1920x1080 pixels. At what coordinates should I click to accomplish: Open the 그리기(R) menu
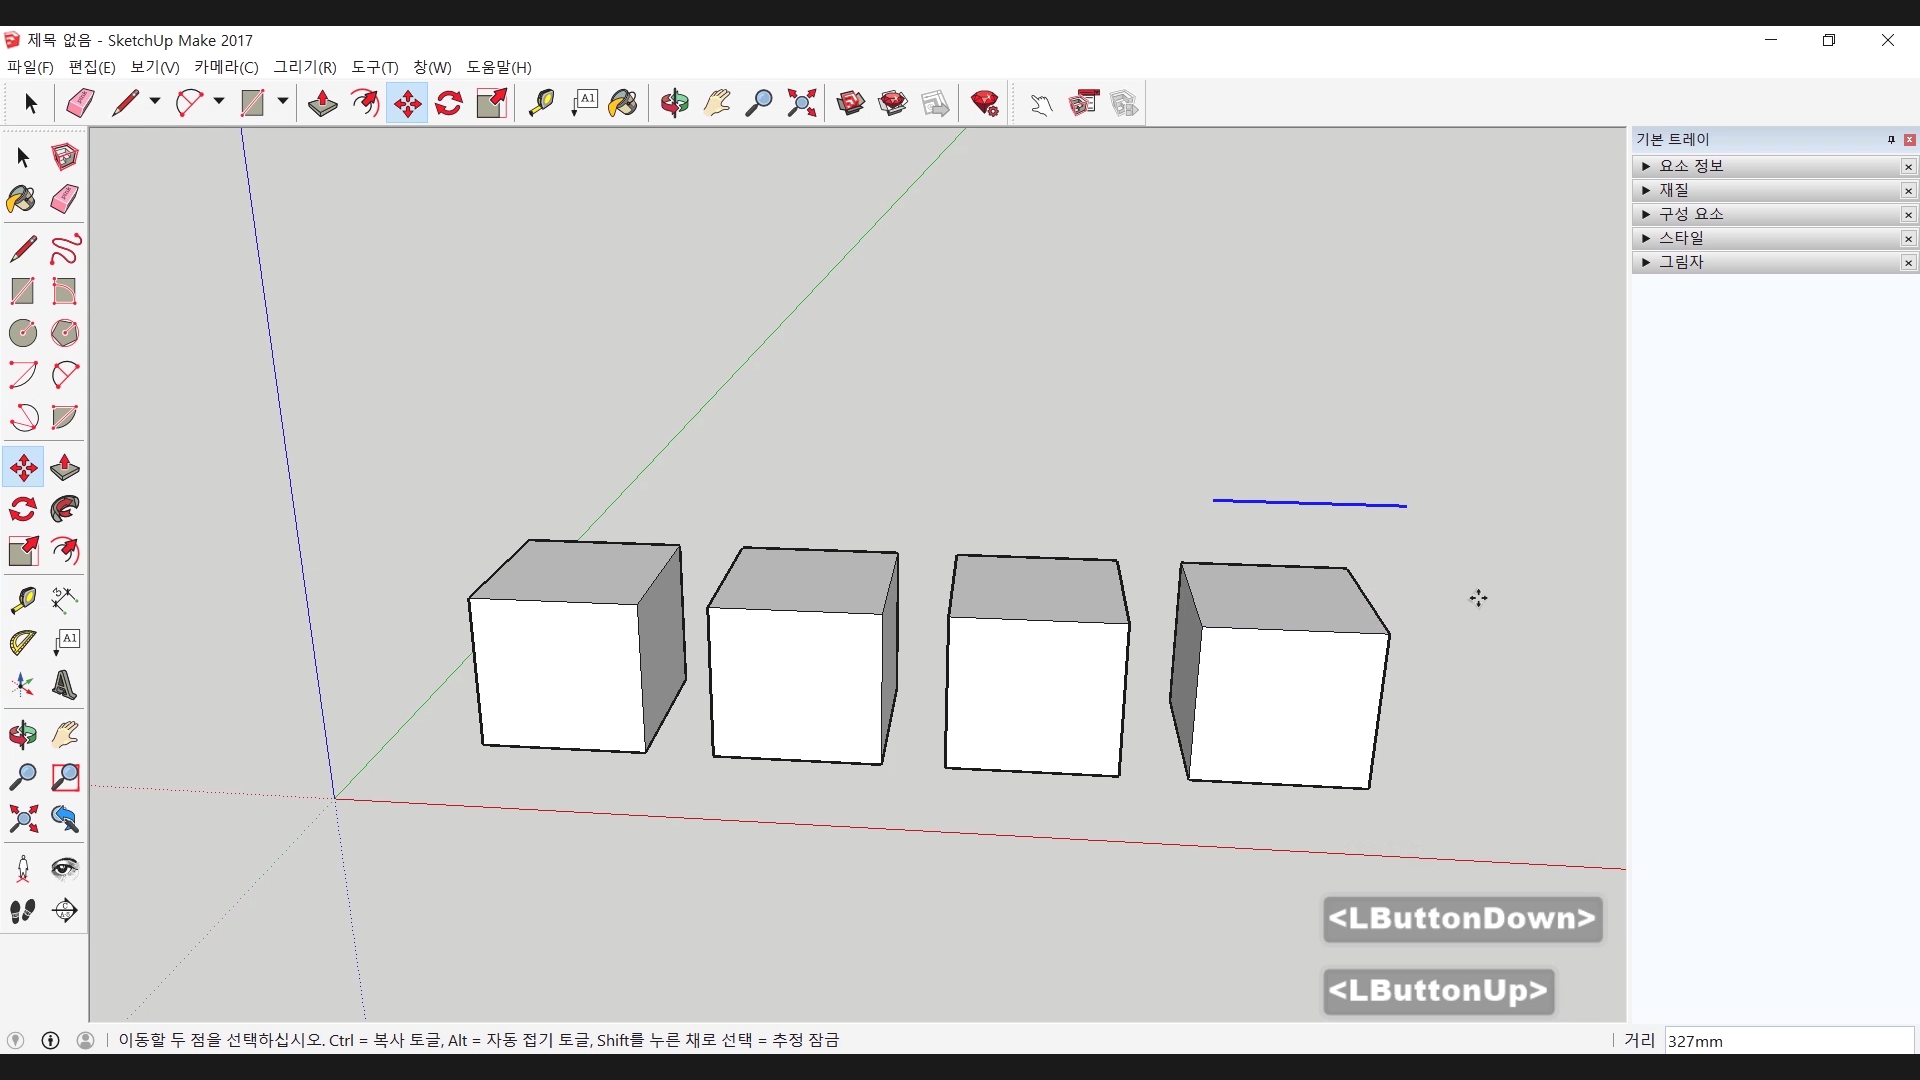305,67
